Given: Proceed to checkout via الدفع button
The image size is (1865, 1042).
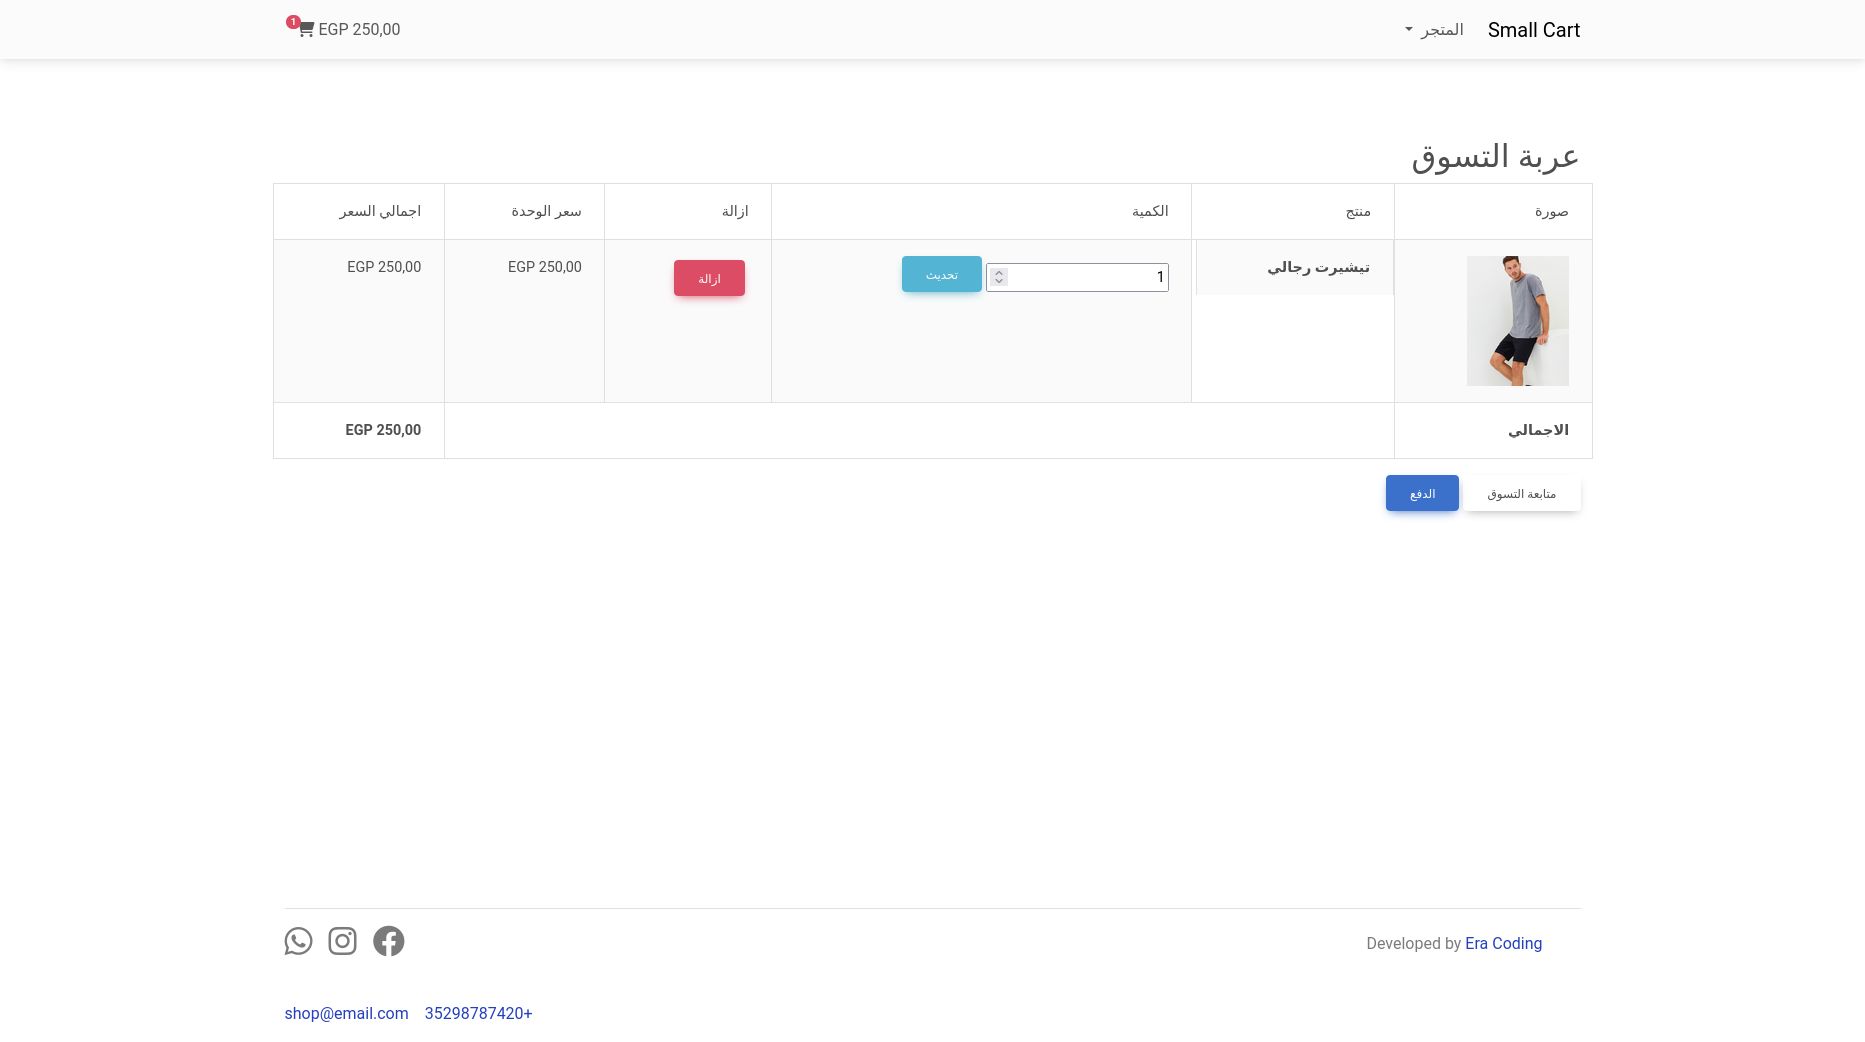Looking at the screenshot, I should 1422,493.
